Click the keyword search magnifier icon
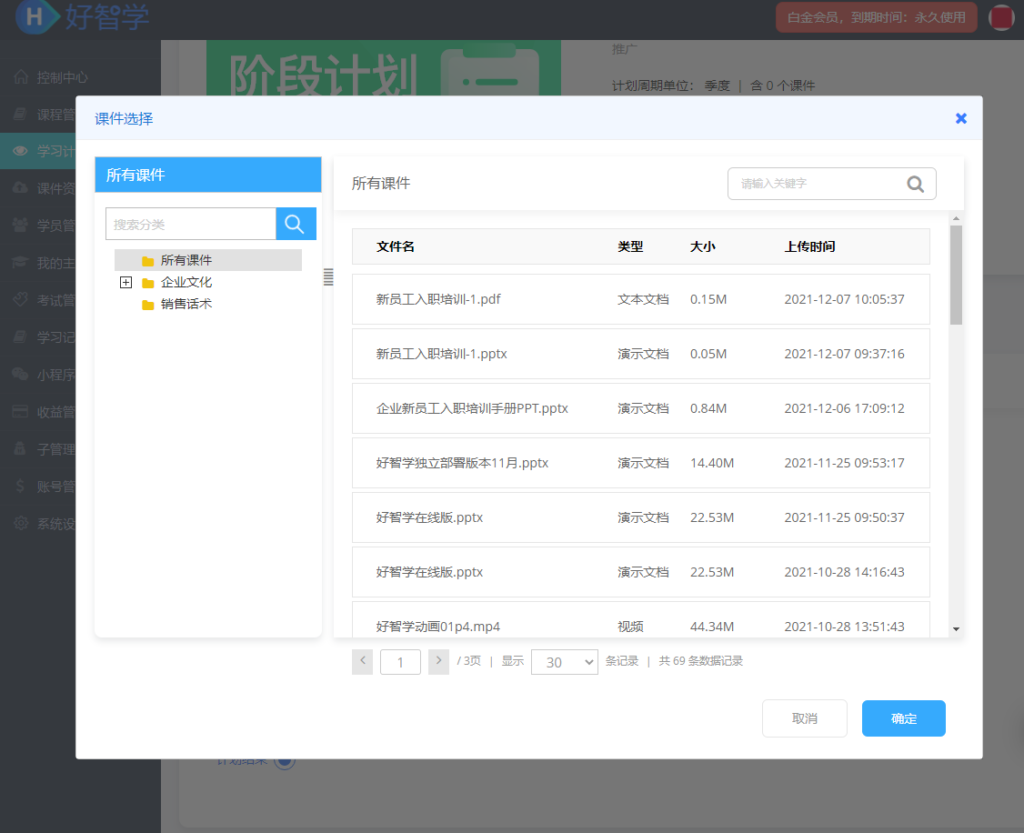The width and height of the screenshot is (1024, 833). tap(915, 184)
